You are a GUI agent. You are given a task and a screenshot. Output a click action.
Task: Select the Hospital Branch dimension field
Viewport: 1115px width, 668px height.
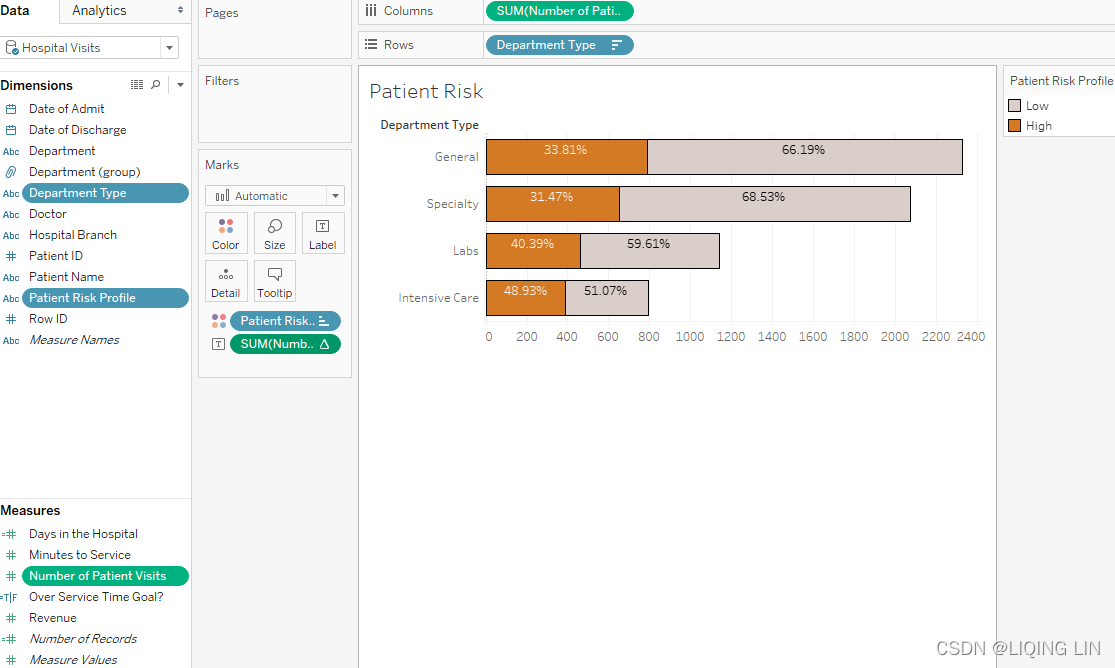click(x=73, y=235)
